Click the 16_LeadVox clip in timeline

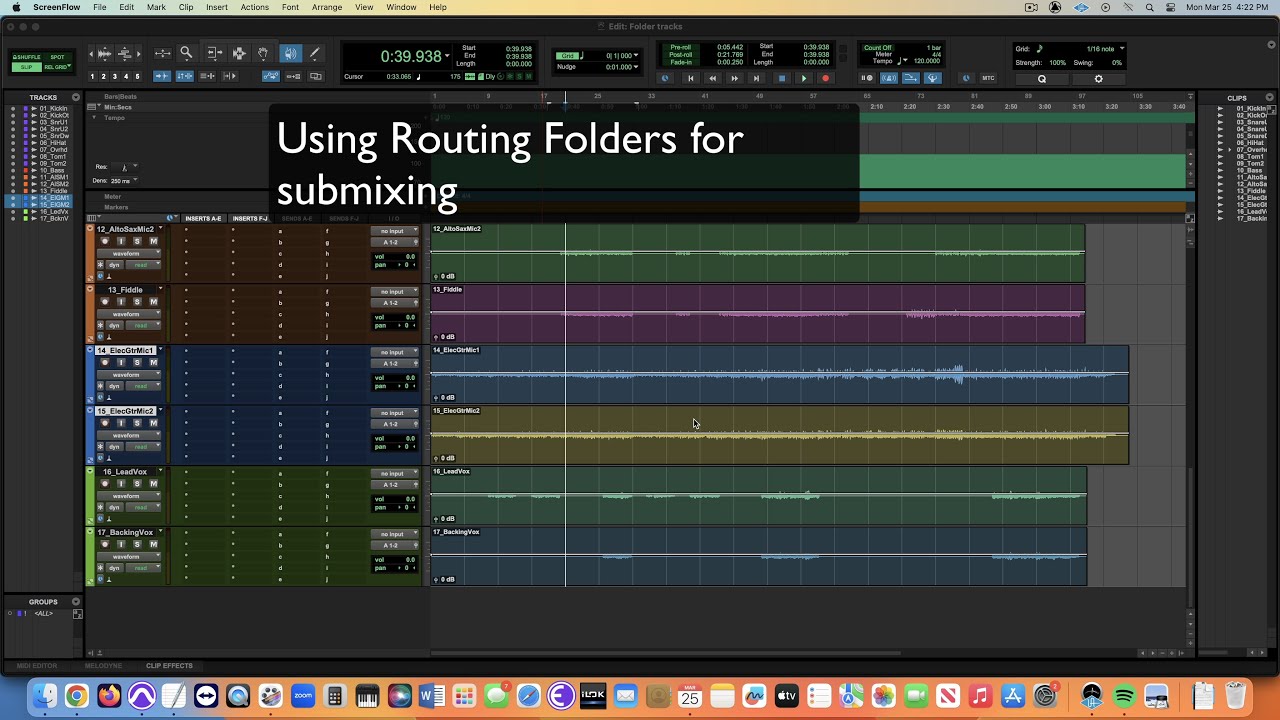pos(758,495)
